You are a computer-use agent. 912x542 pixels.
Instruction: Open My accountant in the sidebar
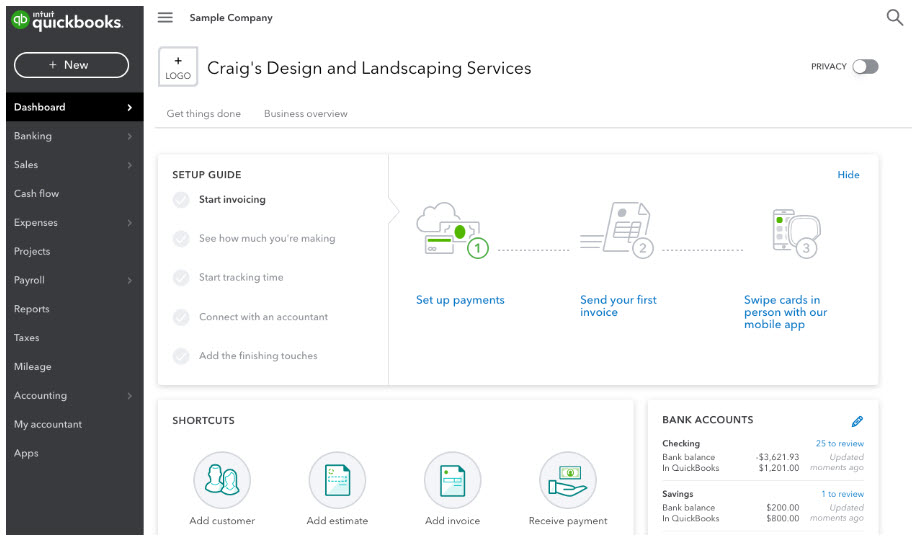pyautogui.click(x=74, y=424)
